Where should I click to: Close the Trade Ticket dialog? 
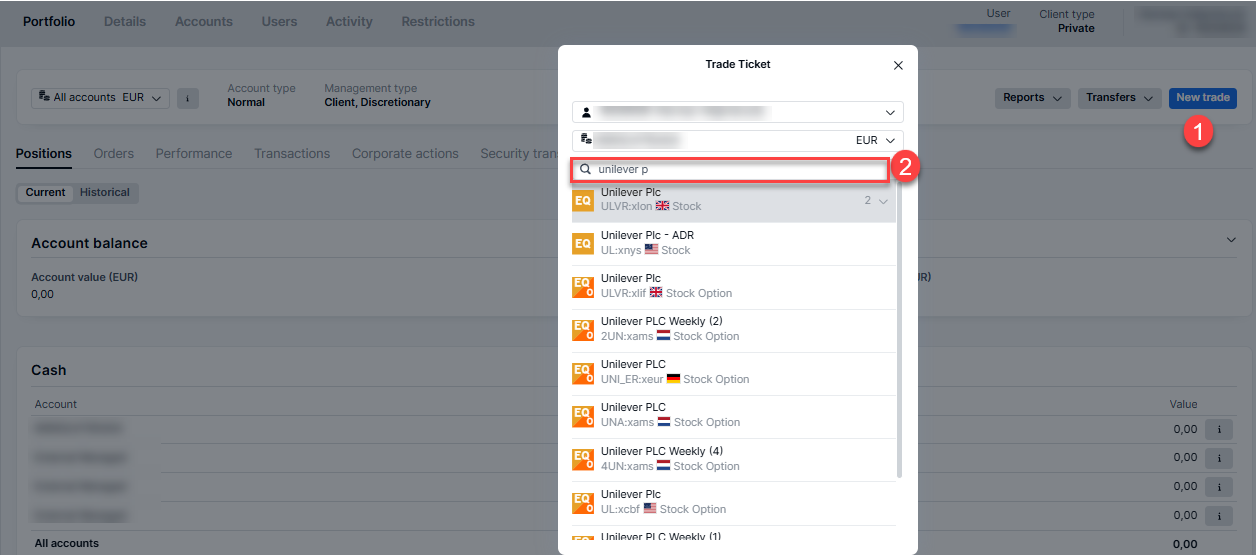pos(897,66)
